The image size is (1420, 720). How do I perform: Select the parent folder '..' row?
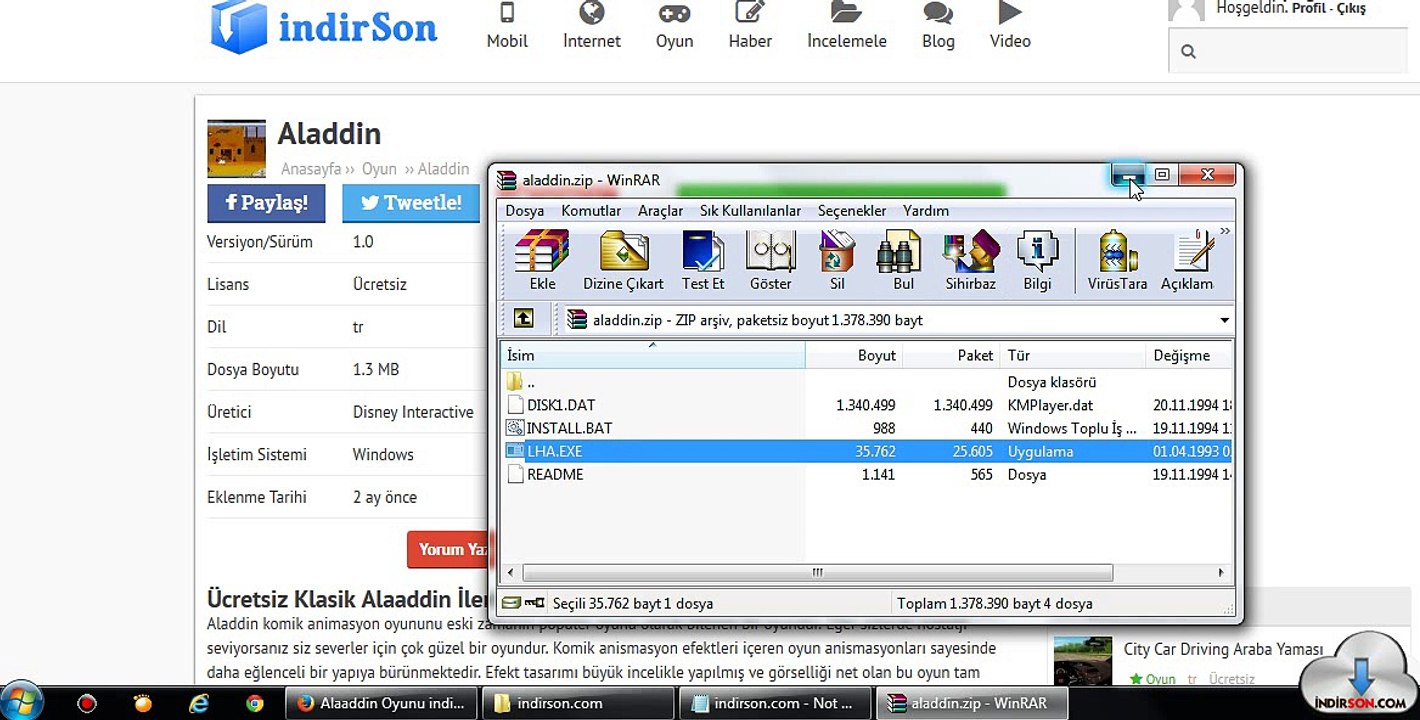click(867, 382)
